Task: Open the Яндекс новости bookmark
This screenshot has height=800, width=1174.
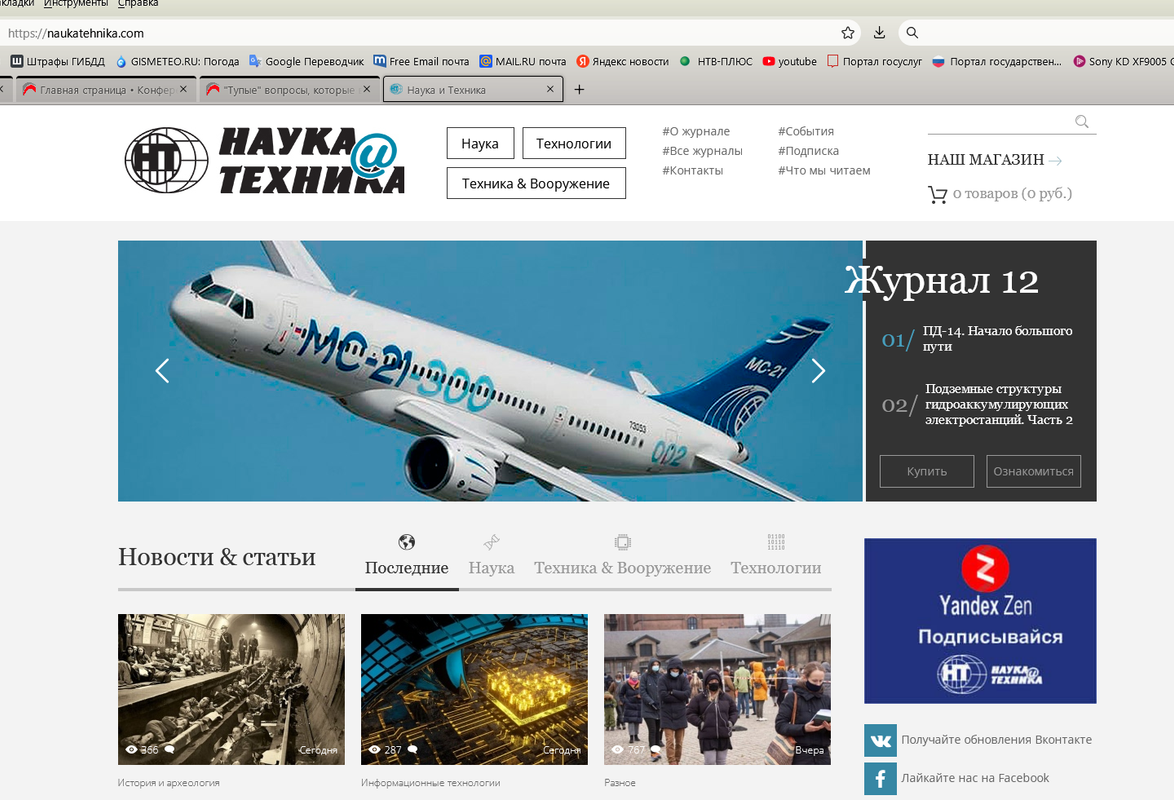Action: pyautogui.click(x=622, y=61)
